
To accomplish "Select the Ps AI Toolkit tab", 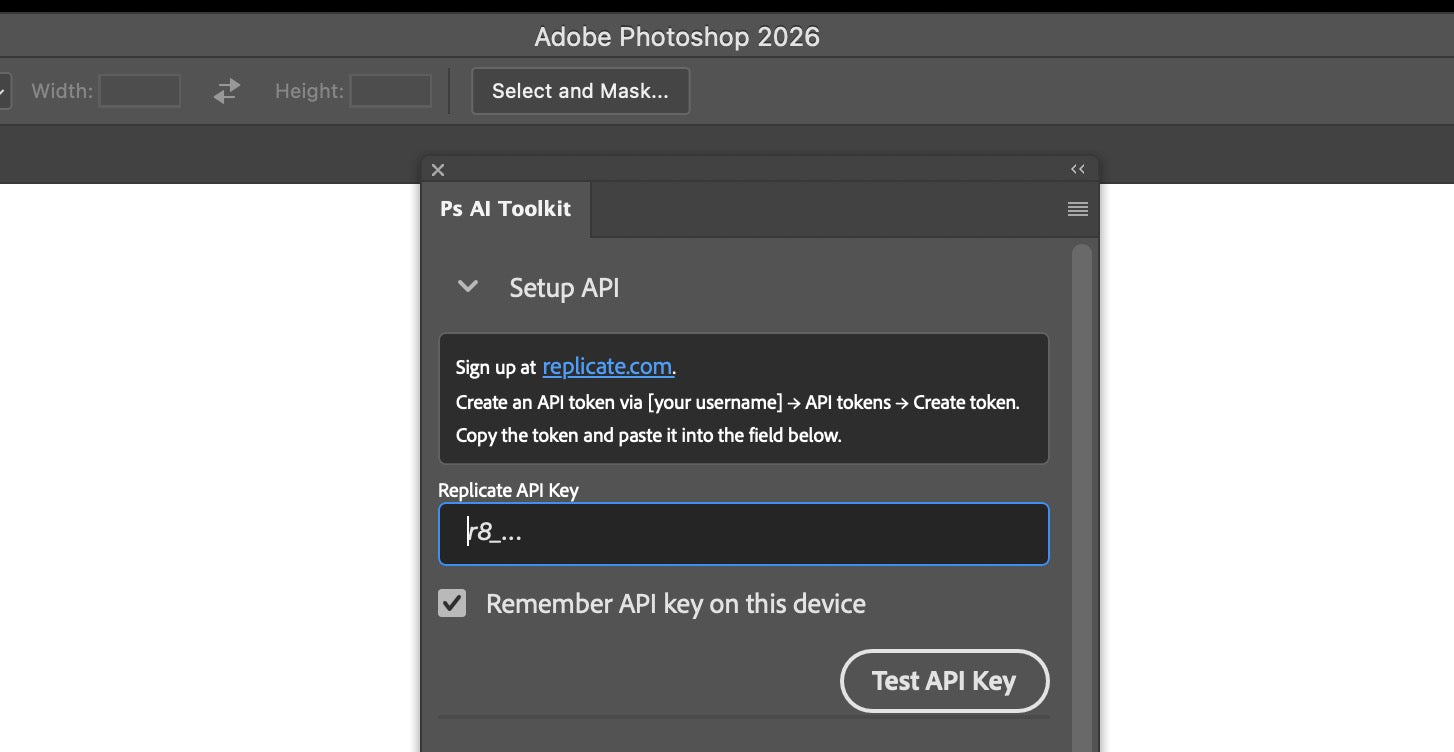I will [x=506, y=209].
